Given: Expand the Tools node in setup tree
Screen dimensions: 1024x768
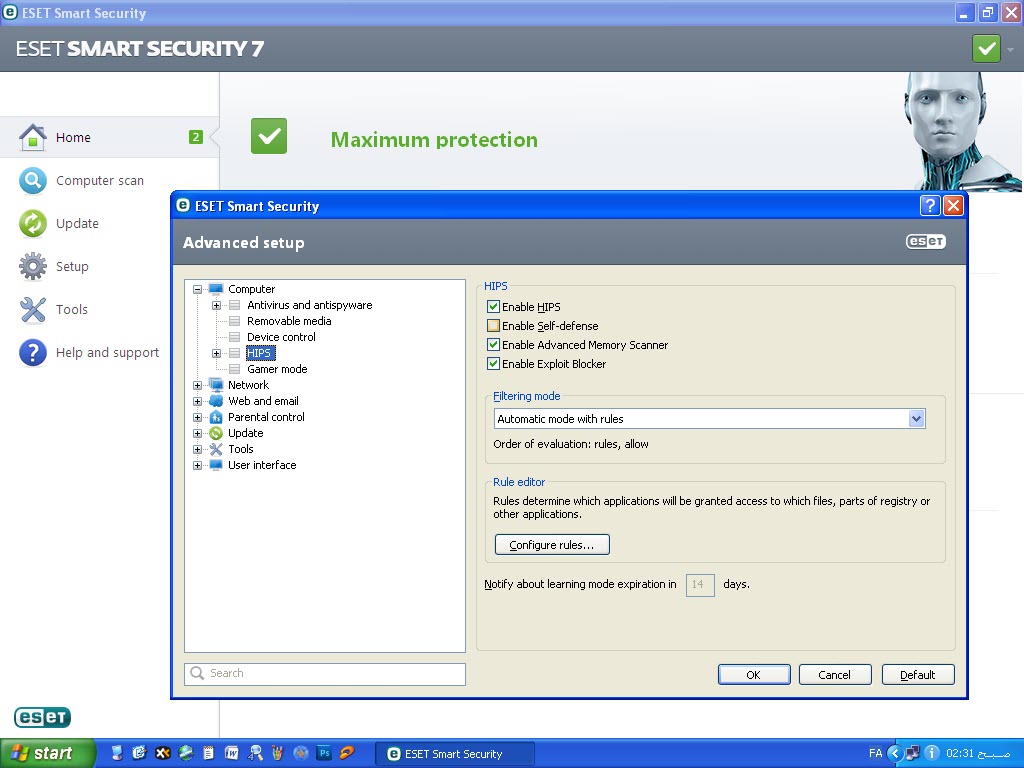Looking at the screenshot, I should pyautogui.click(x=197, y=449).
